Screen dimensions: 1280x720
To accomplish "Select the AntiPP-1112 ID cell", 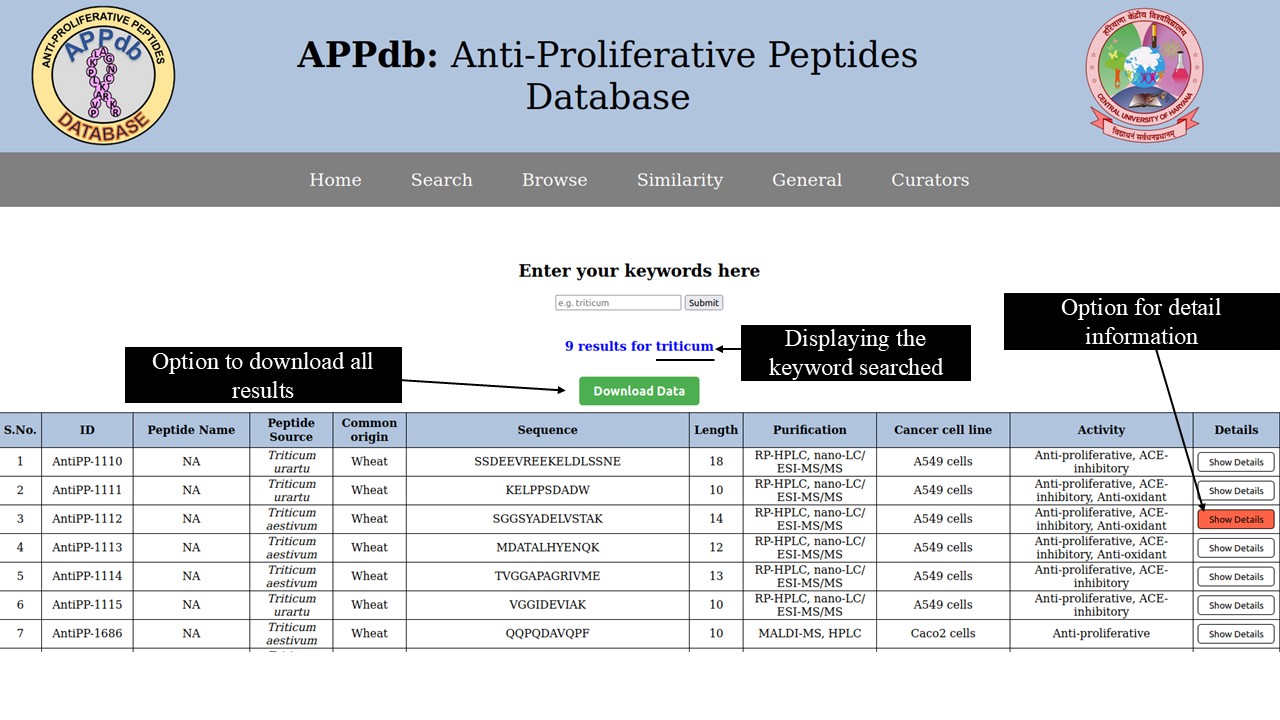I will click(87, 519).
